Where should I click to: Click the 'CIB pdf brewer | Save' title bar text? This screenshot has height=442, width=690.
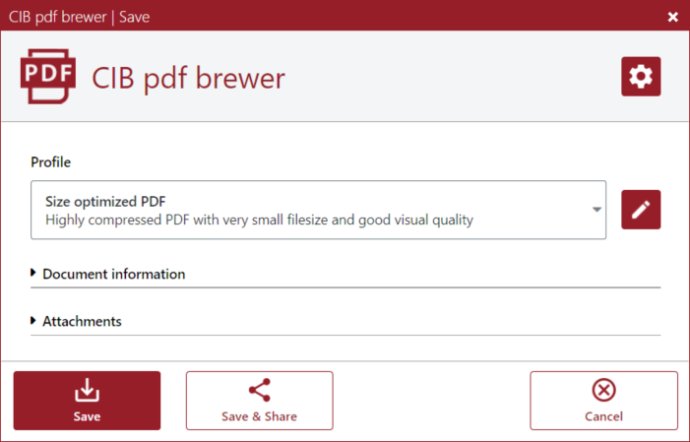point(79,17)
